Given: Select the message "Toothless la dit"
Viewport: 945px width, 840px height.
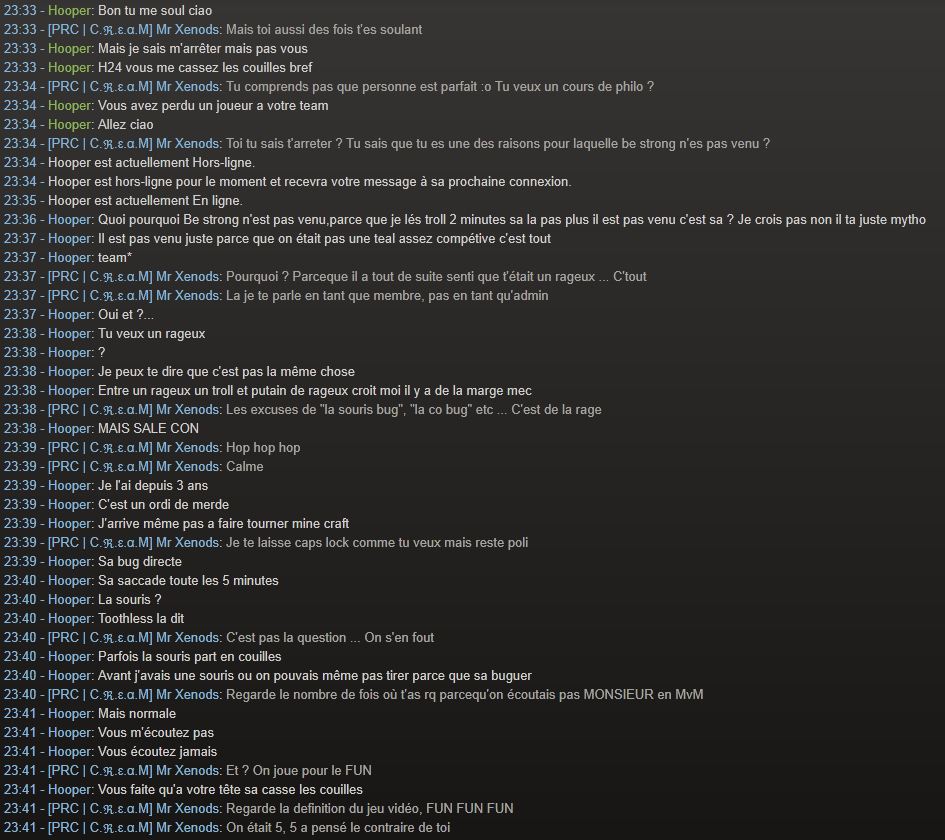Looking at the screenshot, I should (x=141, y=618).
